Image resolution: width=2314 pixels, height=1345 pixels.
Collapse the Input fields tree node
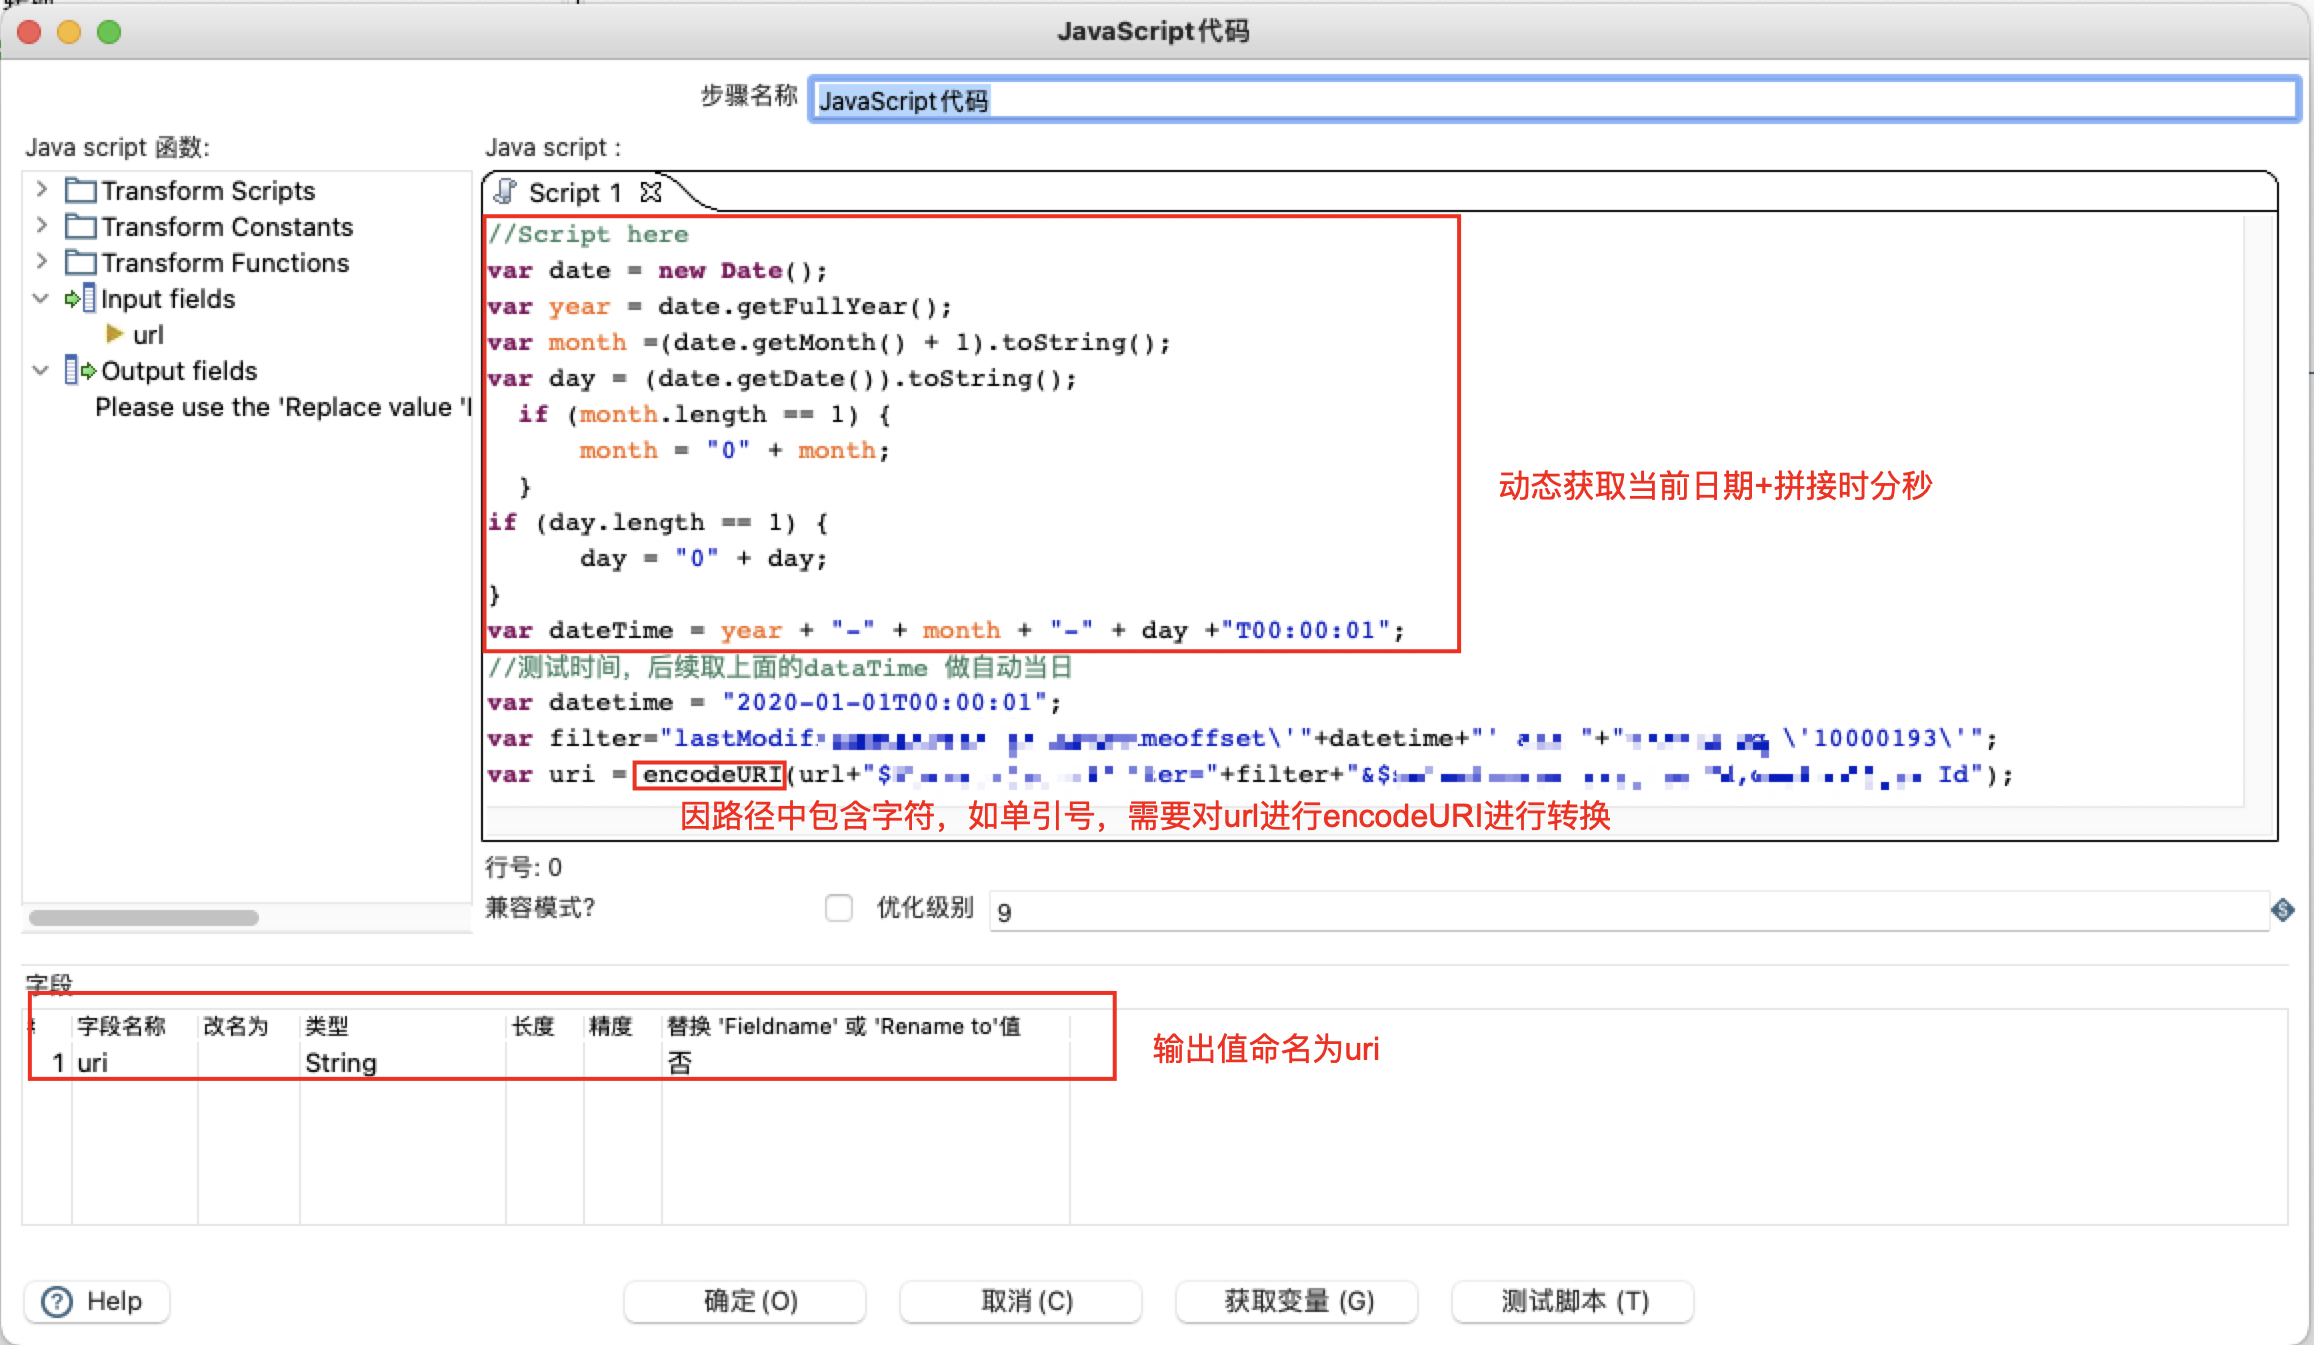[41, 298]
